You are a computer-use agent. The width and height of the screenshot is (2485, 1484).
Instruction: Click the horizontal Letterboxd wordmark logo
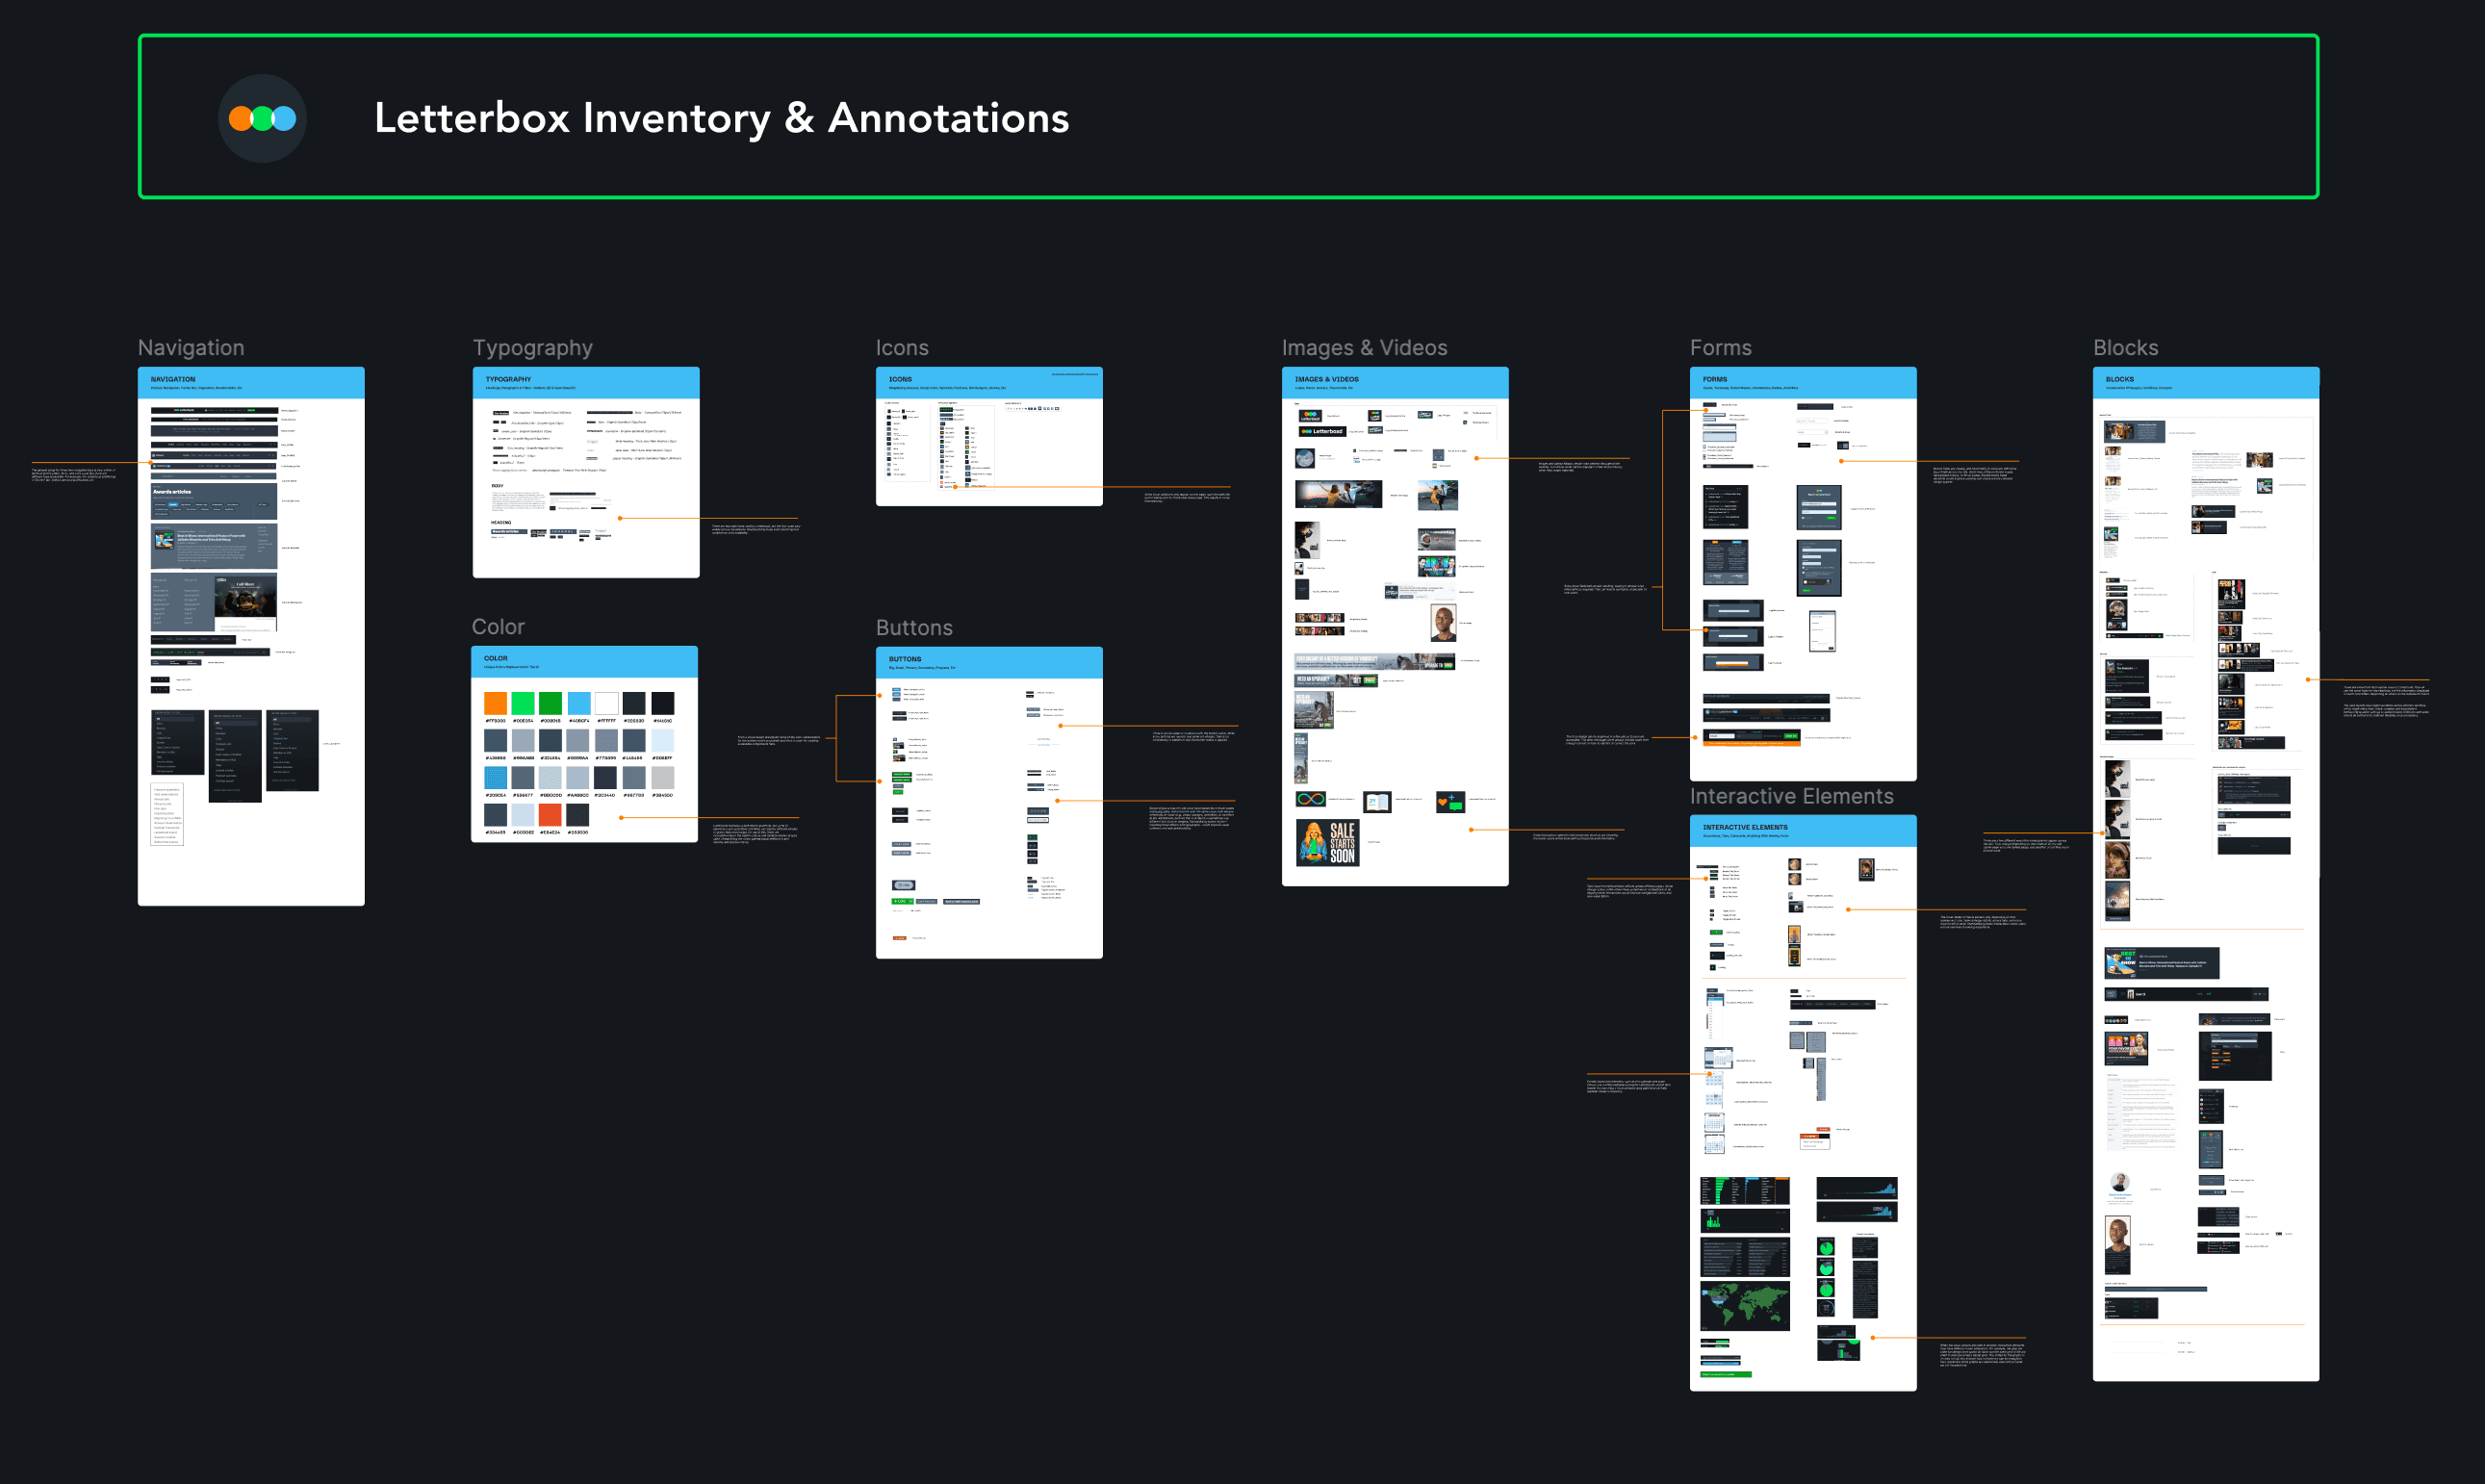(x=1321, y=432)
